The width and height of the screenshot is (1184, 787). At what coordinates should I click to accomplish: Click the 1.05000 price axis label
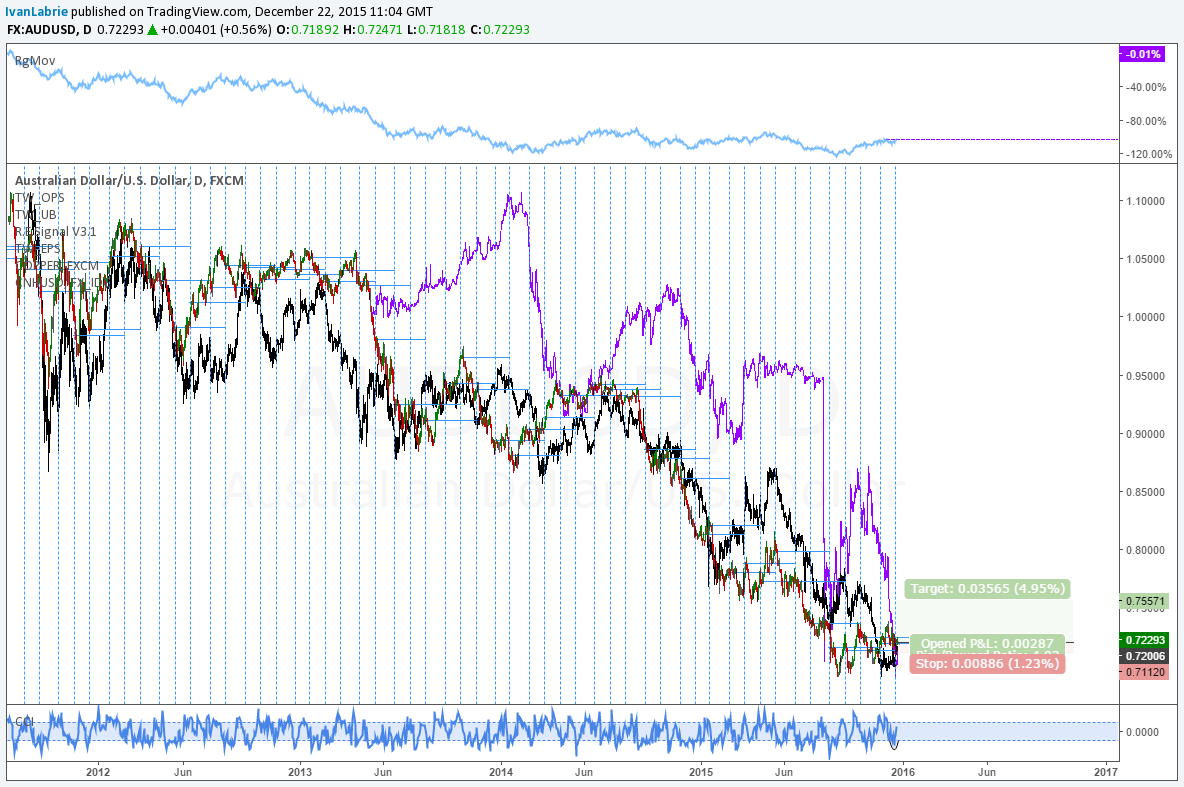[x=1145, y=259]
